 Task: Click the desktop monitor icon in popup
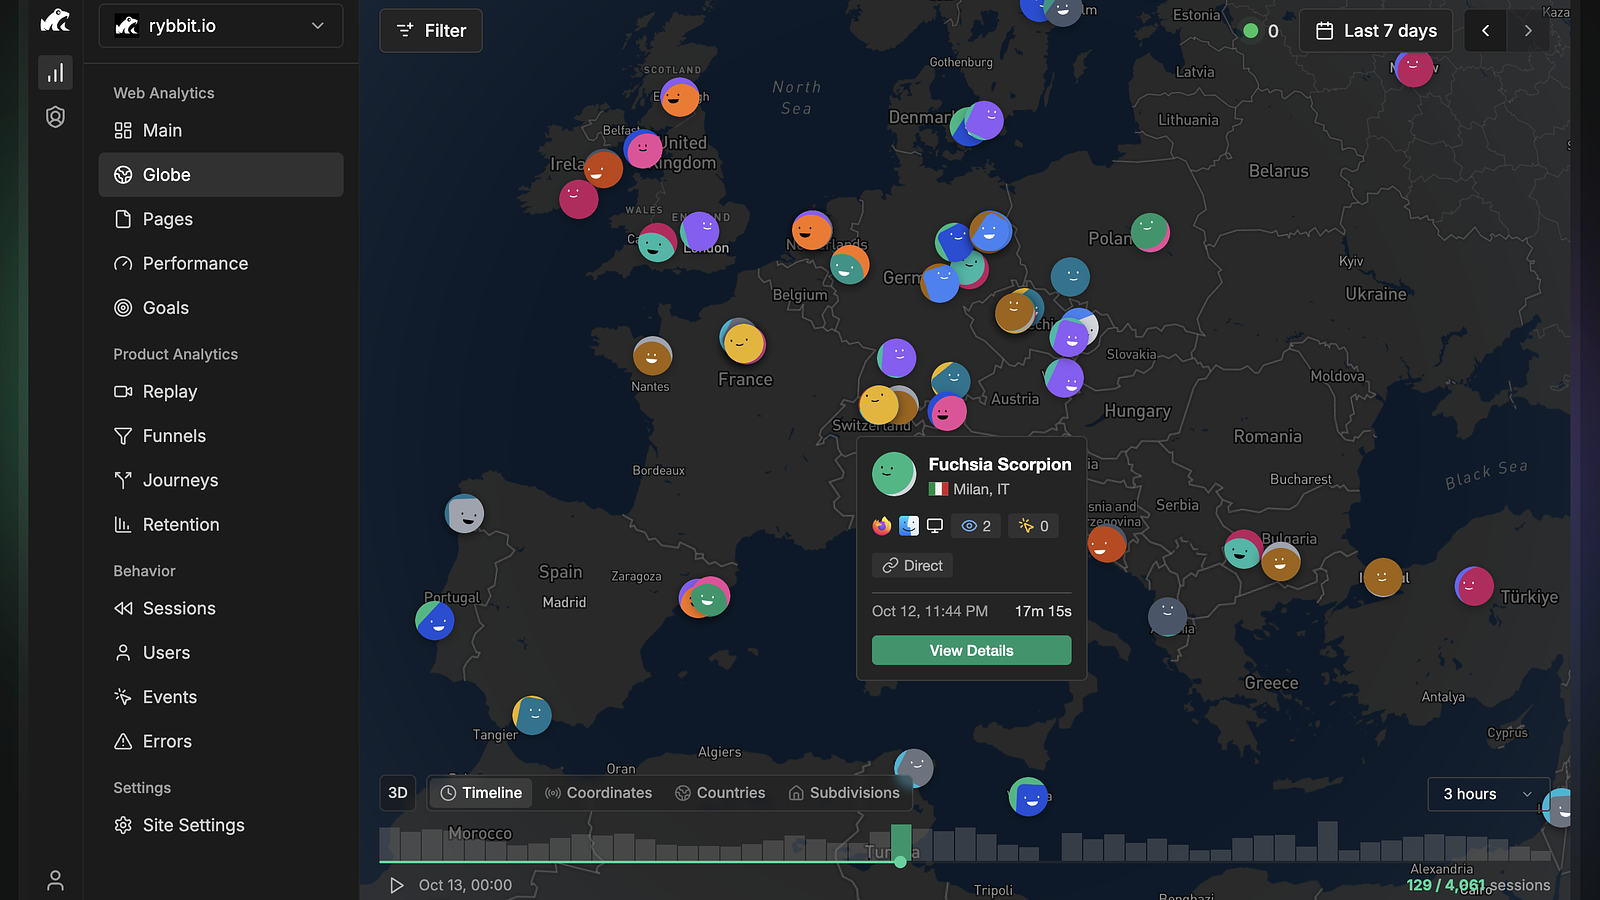[x=935, y=526]
